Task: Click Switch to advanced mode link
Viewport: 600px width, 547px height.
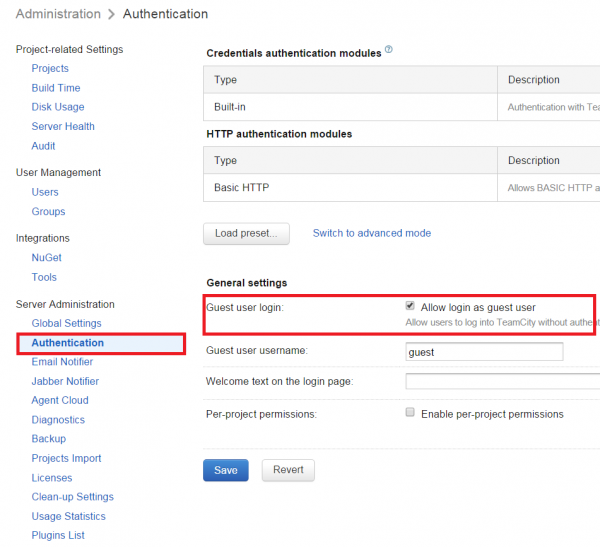Action: (x=372, y=233)
